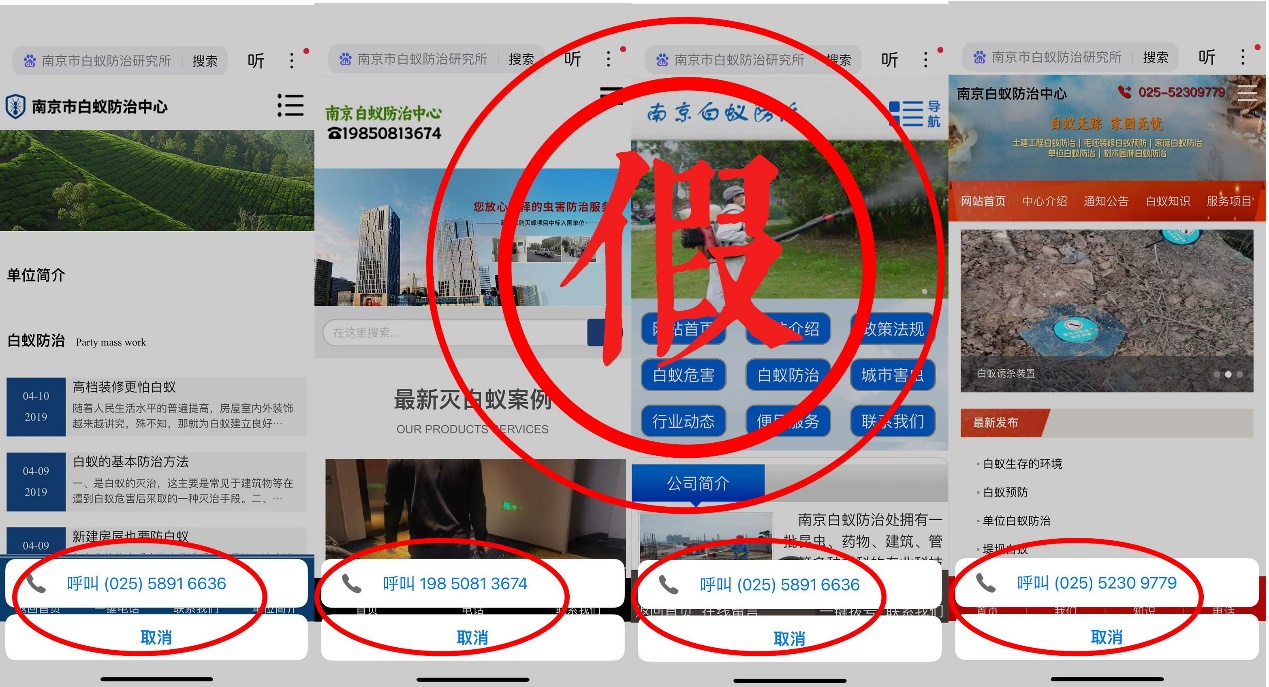Viewport: 1269px width, 687px height.
Task: Open the article 高档装修更怕白蚁
Action: coord(124,387)
